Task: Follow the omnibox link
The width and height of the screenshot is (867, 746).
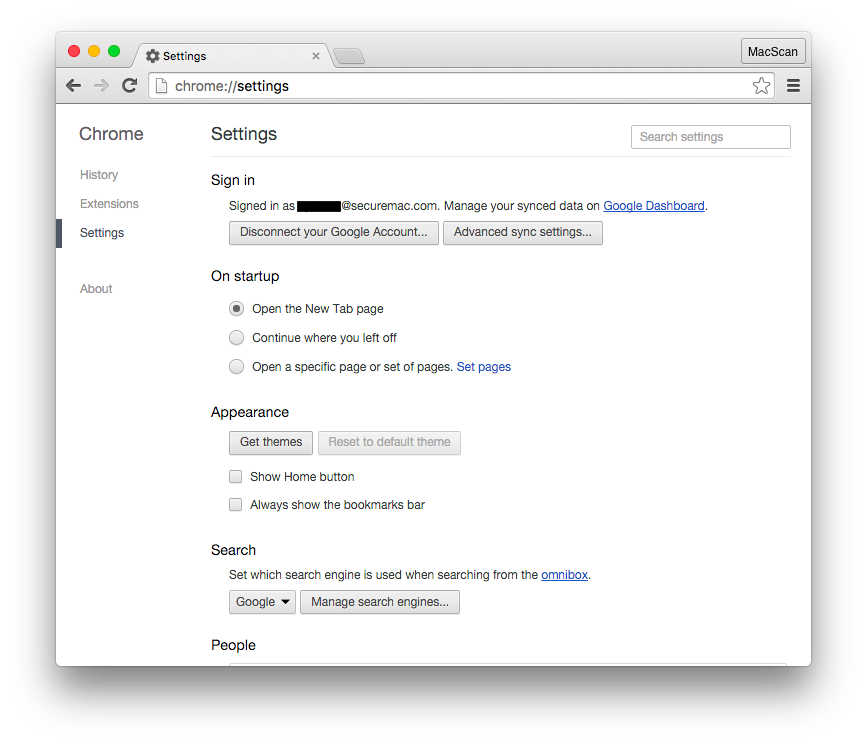Action: click(565, 575)
